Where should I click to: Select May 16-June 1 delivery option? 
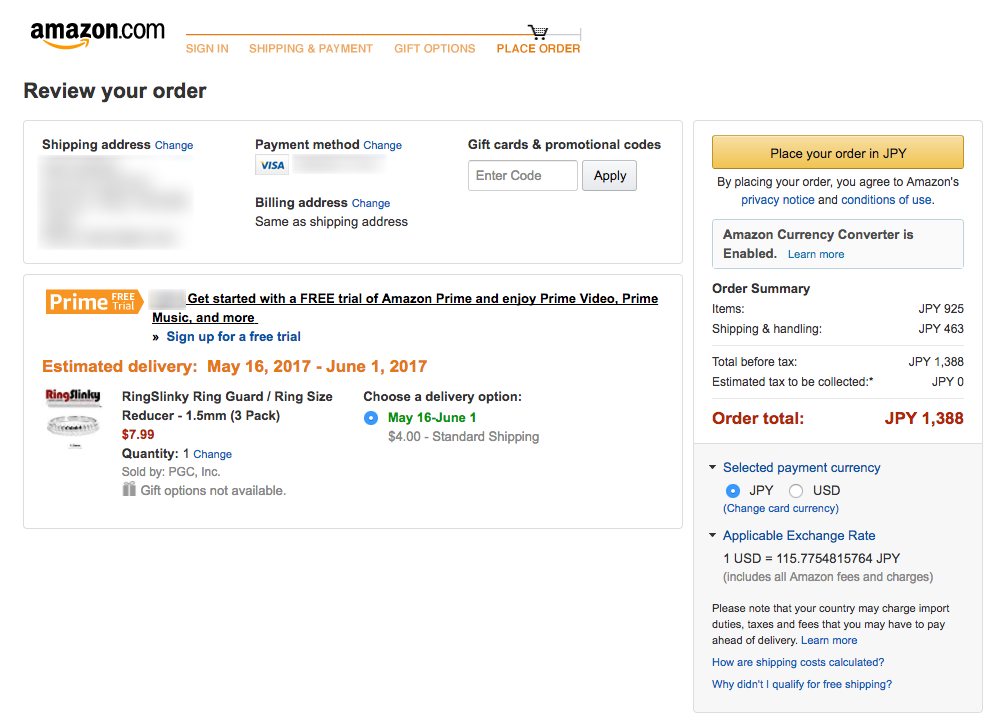point(371,418)
